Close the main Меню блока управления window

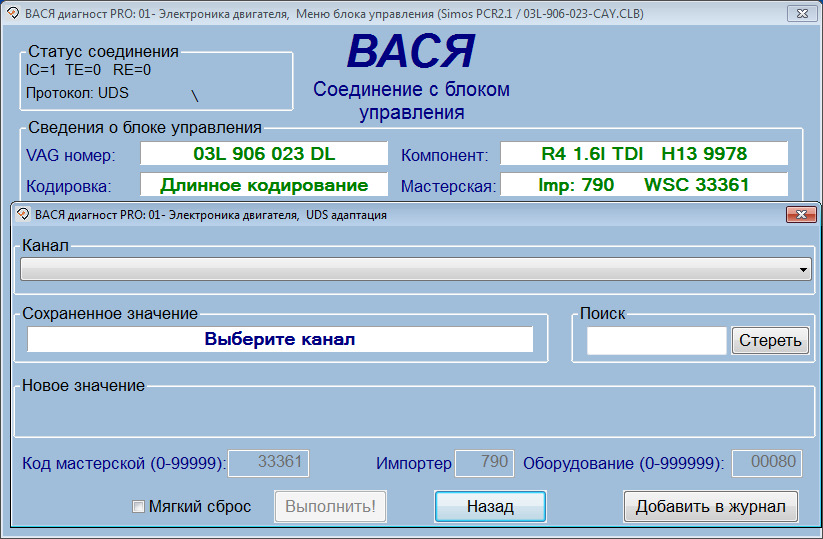pos(802,14)
